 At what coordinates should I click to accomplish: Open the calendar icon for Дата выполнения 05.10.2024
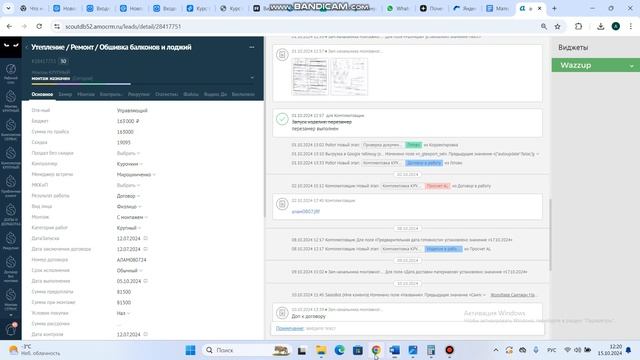(146, 281)
